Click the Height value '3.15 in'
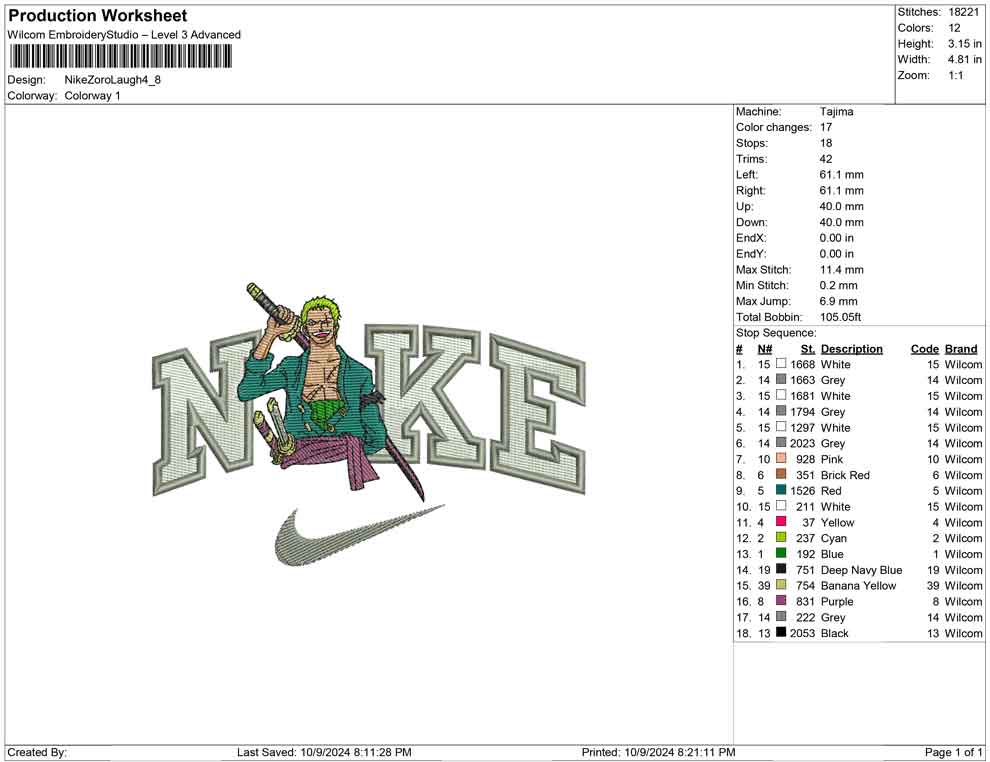The width and height of the screenshot is (990, 762). point(965,44)
